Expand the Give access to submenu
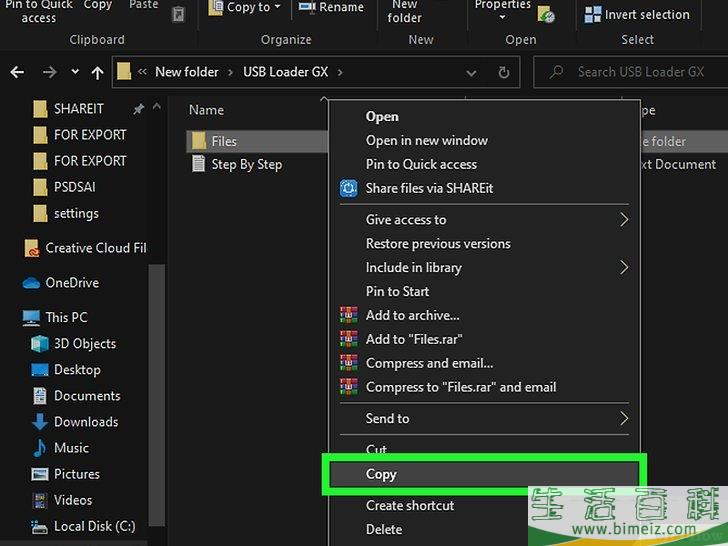Screen dimensions: 728x546 (484, 220)
